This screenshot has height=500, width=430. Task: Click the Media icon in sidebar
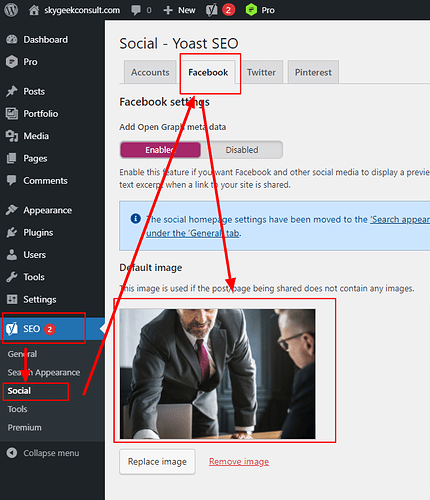[12, 136]
